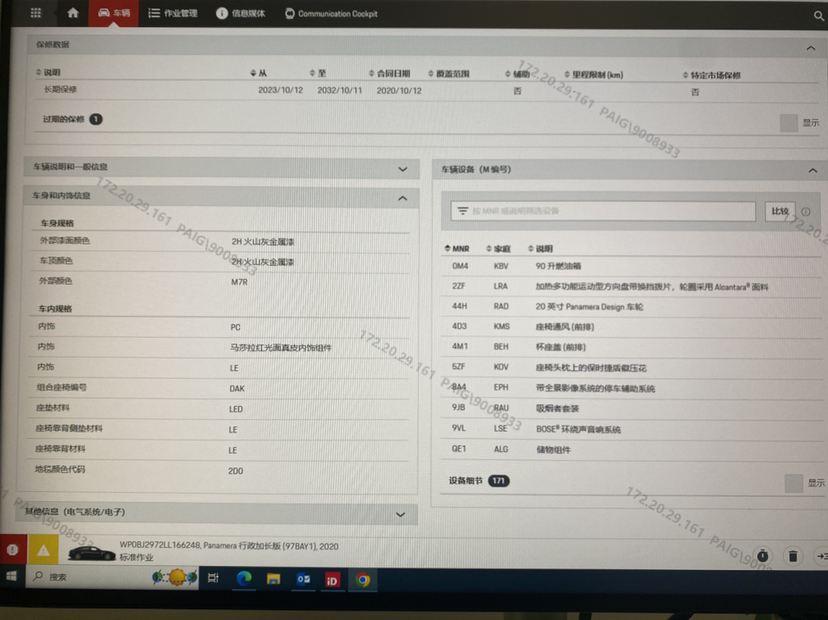Collapse the 保修数据 section
The width and height of the screenshot is (828, 620).
[811, 48]
